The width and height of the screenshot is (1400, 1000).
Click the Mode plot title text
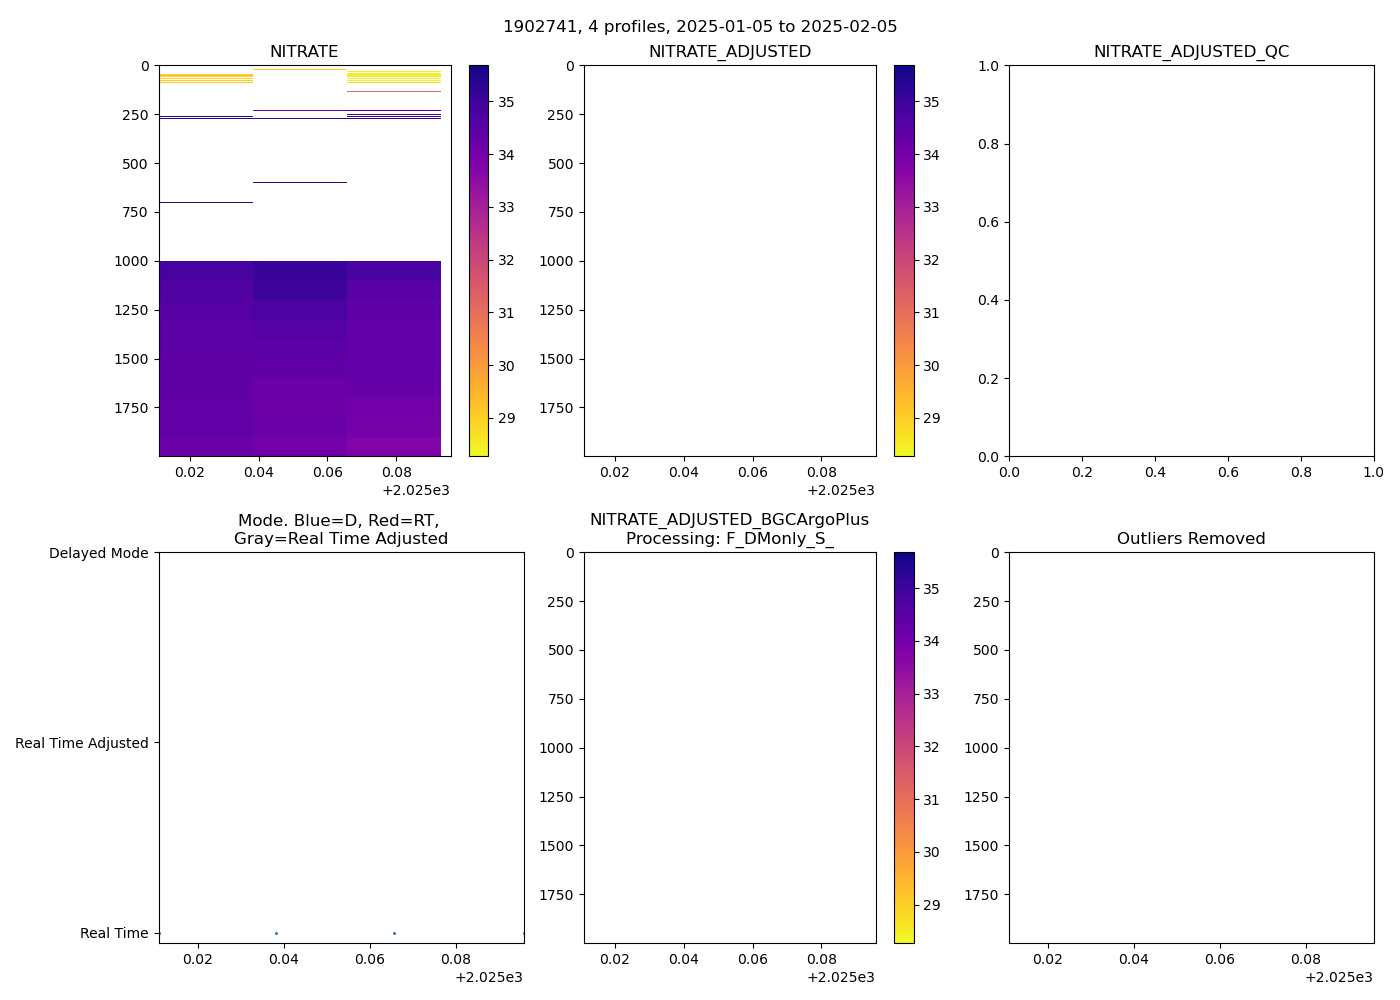(341, 529)
